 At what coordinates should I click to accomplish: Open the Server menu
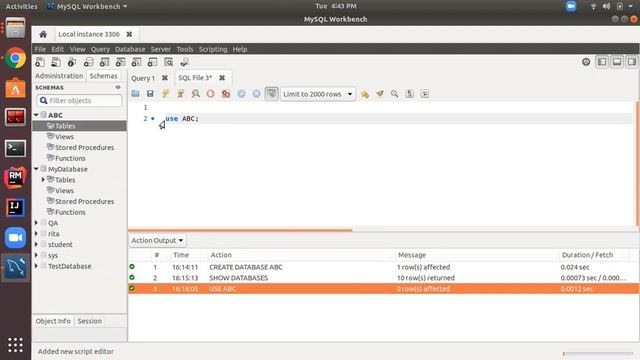[x=160, y=49]
